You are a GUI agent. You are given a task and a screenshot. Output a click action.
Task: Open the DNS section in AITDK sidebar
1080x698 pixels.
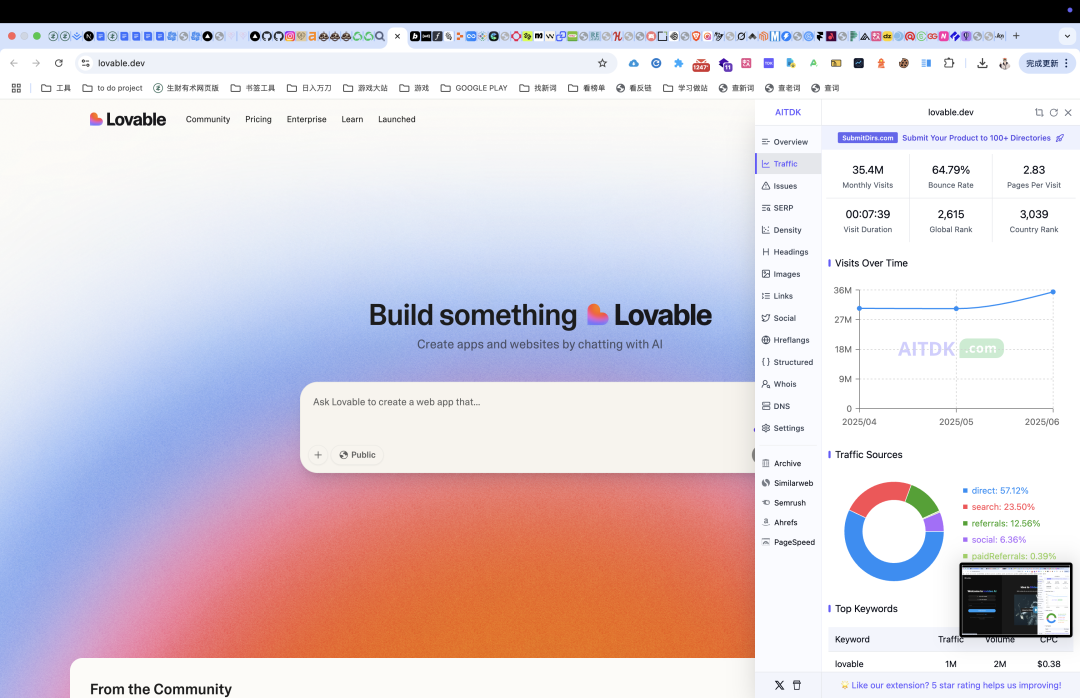pyautogui.click(x=776, y=407)
